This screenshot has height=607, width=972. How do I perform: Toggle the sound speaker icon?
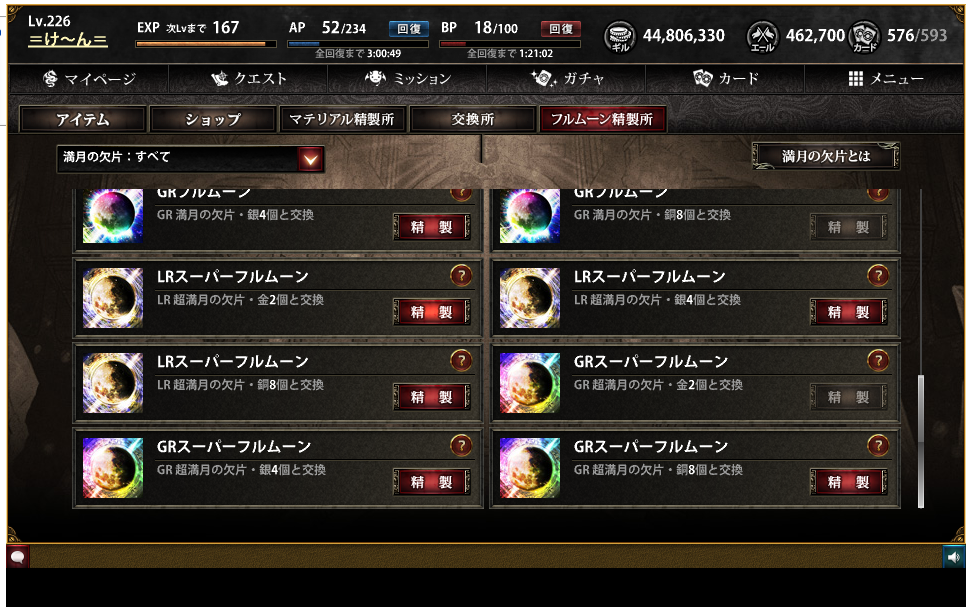click(953, 557)
